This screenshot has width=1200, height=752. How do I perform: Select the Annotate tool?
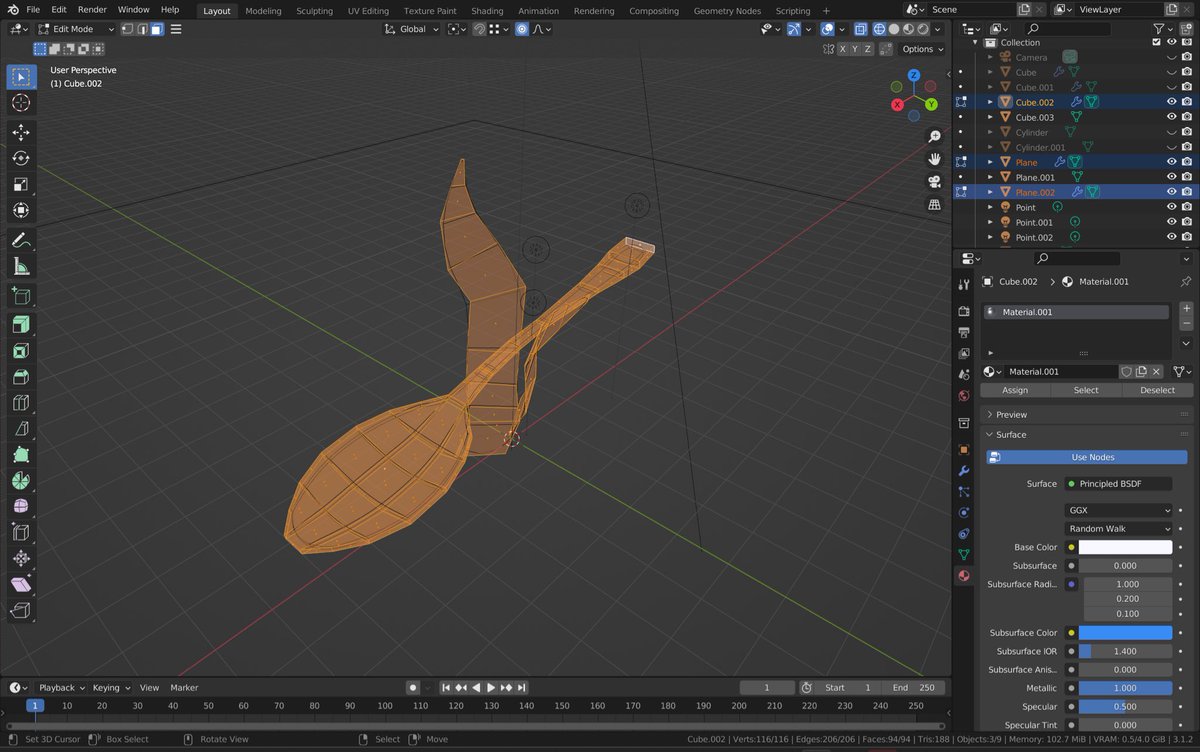pos(21,240)
